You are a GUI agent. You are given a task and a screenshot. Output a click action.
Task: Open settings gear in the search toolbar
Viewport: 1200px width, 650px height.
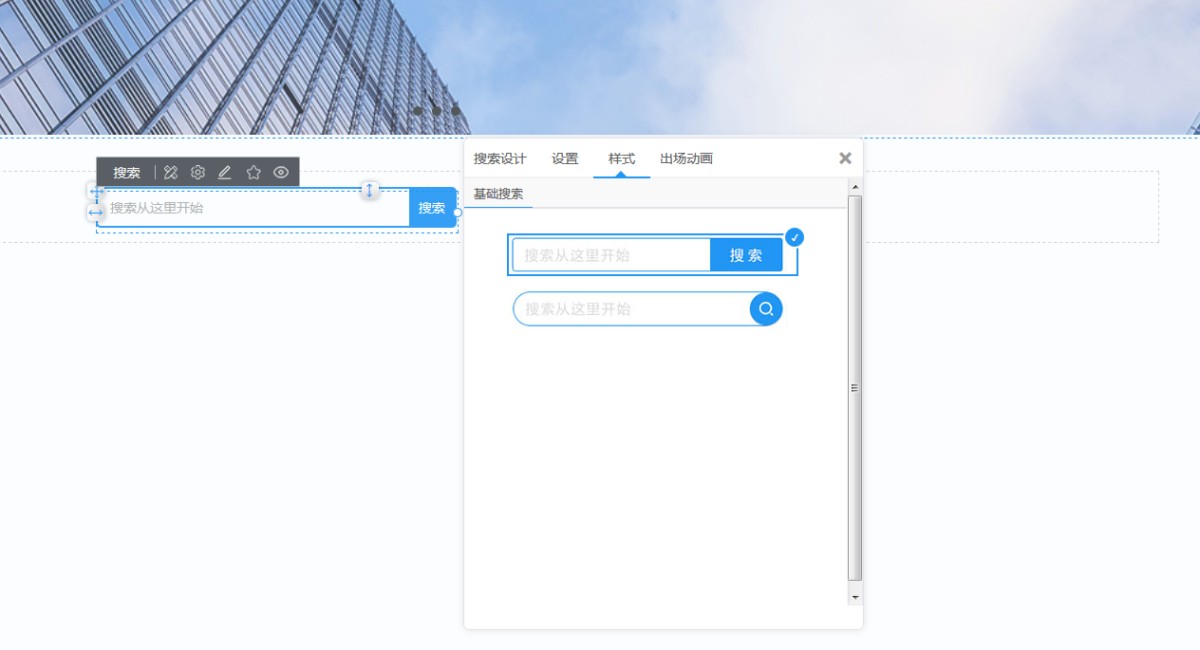[x=198, y=173]
